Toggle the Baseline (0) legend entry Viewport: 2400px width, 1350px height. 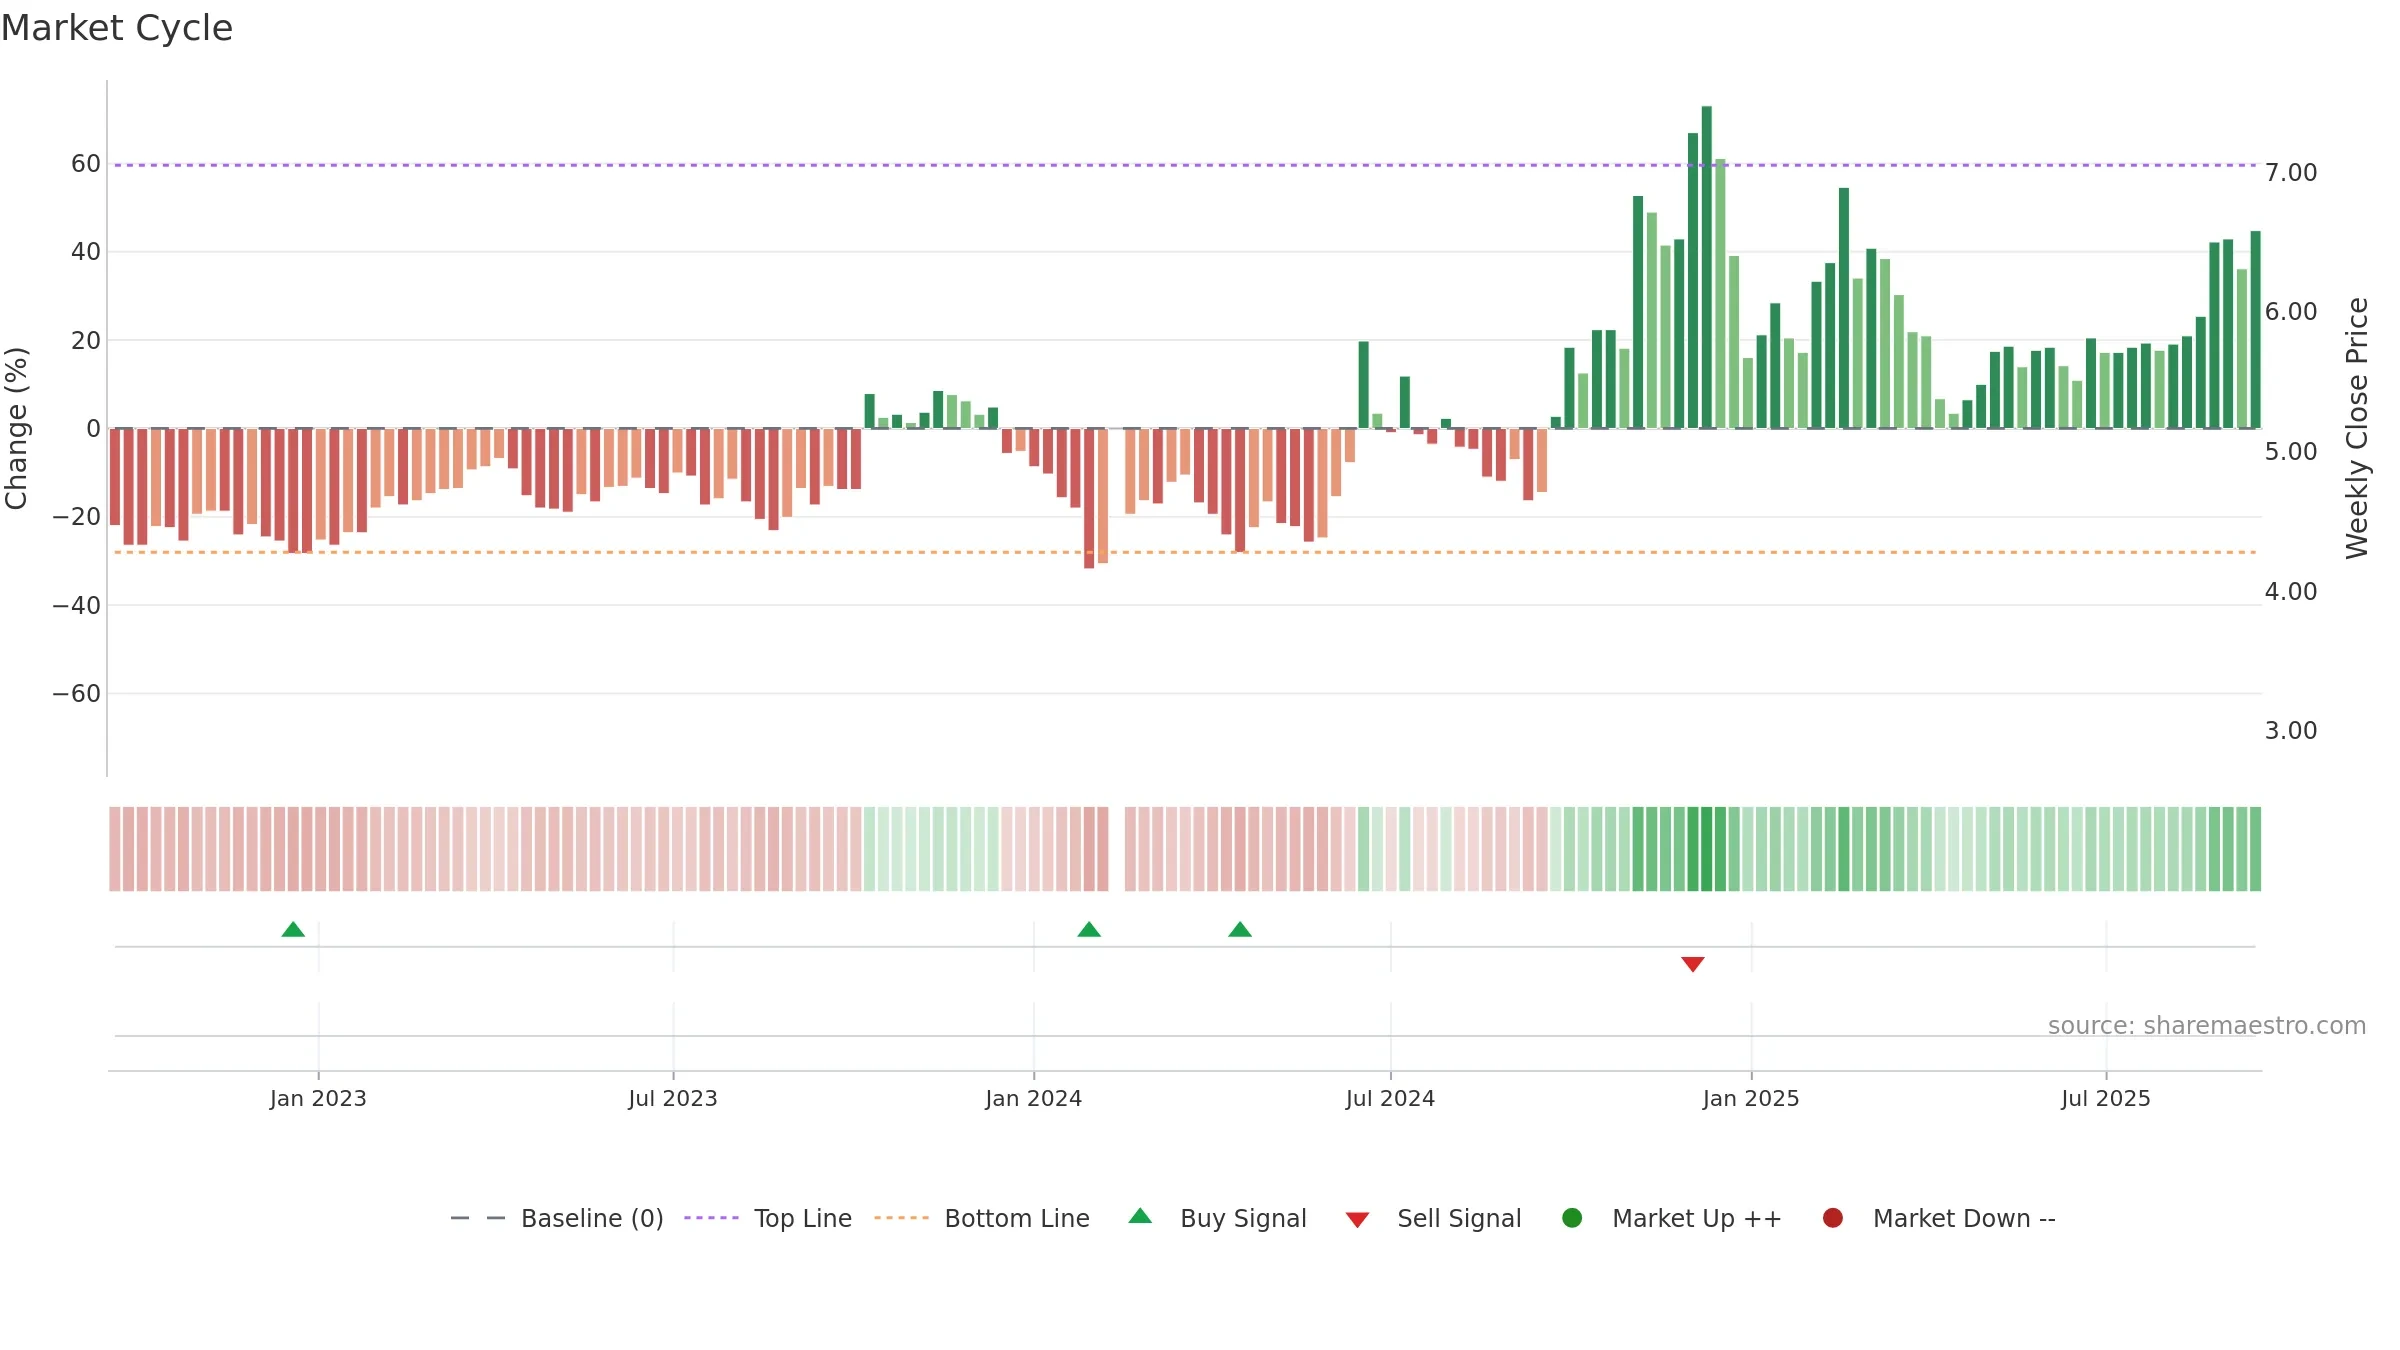click(x=557, y=1218)
